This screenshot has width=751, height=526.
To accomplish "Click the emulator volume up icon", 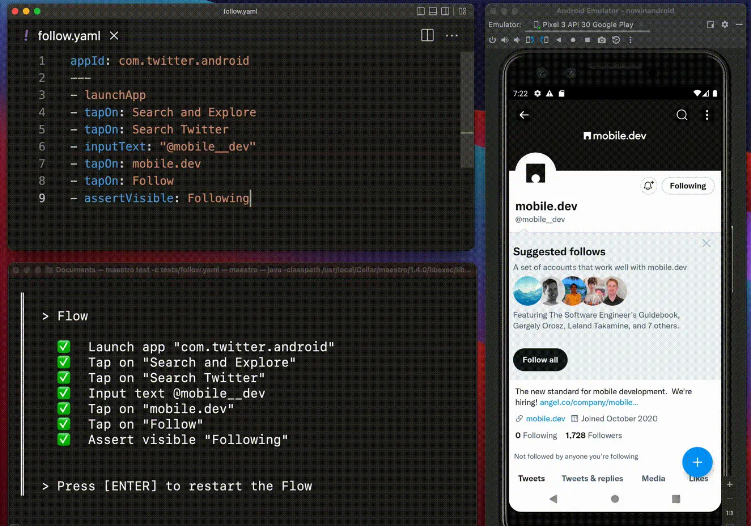I will coord(504,40).
